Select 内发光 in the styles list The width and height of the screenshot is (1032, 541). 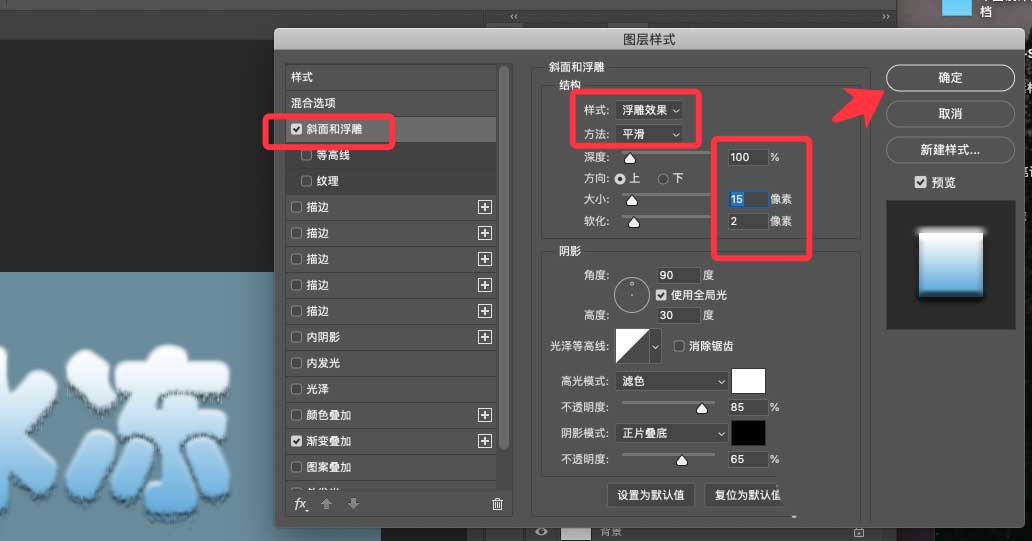click(322, 363)
